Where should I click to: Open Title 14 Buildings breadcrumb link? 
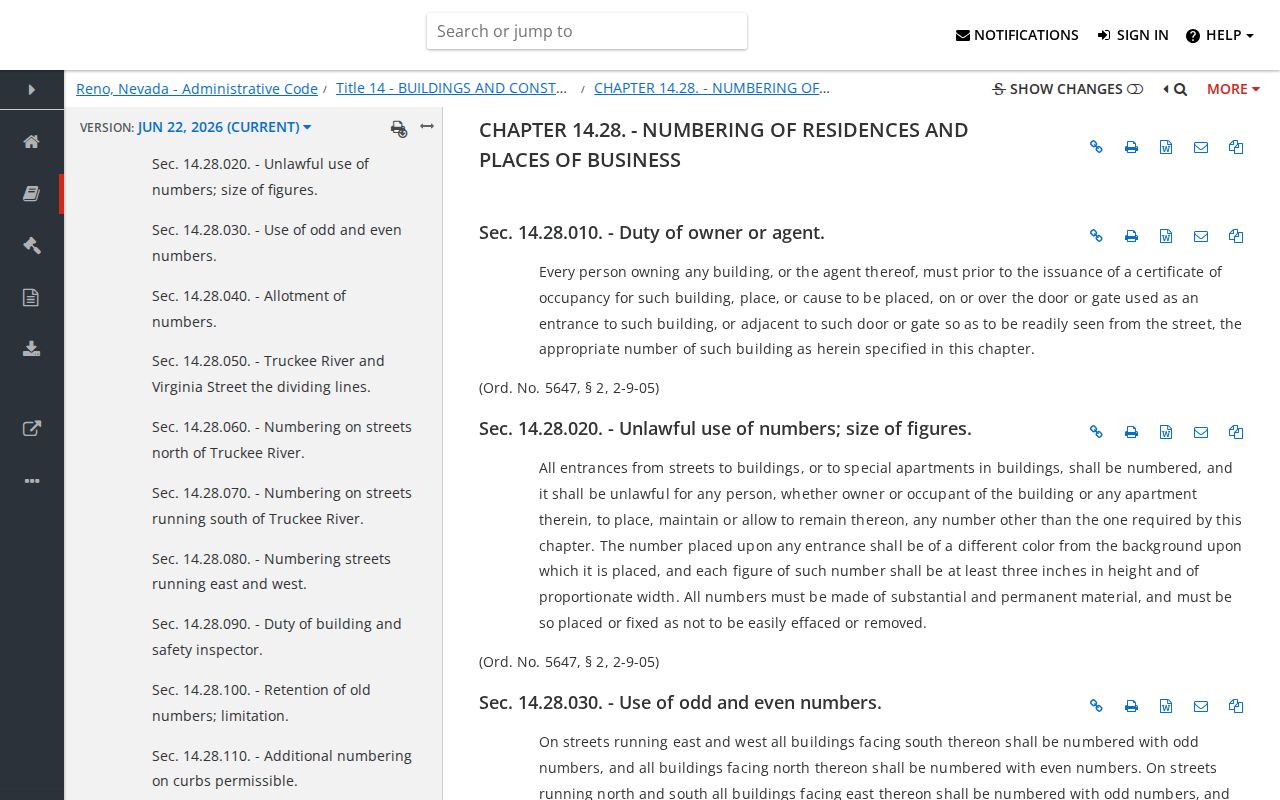click(x=452, y=88)
